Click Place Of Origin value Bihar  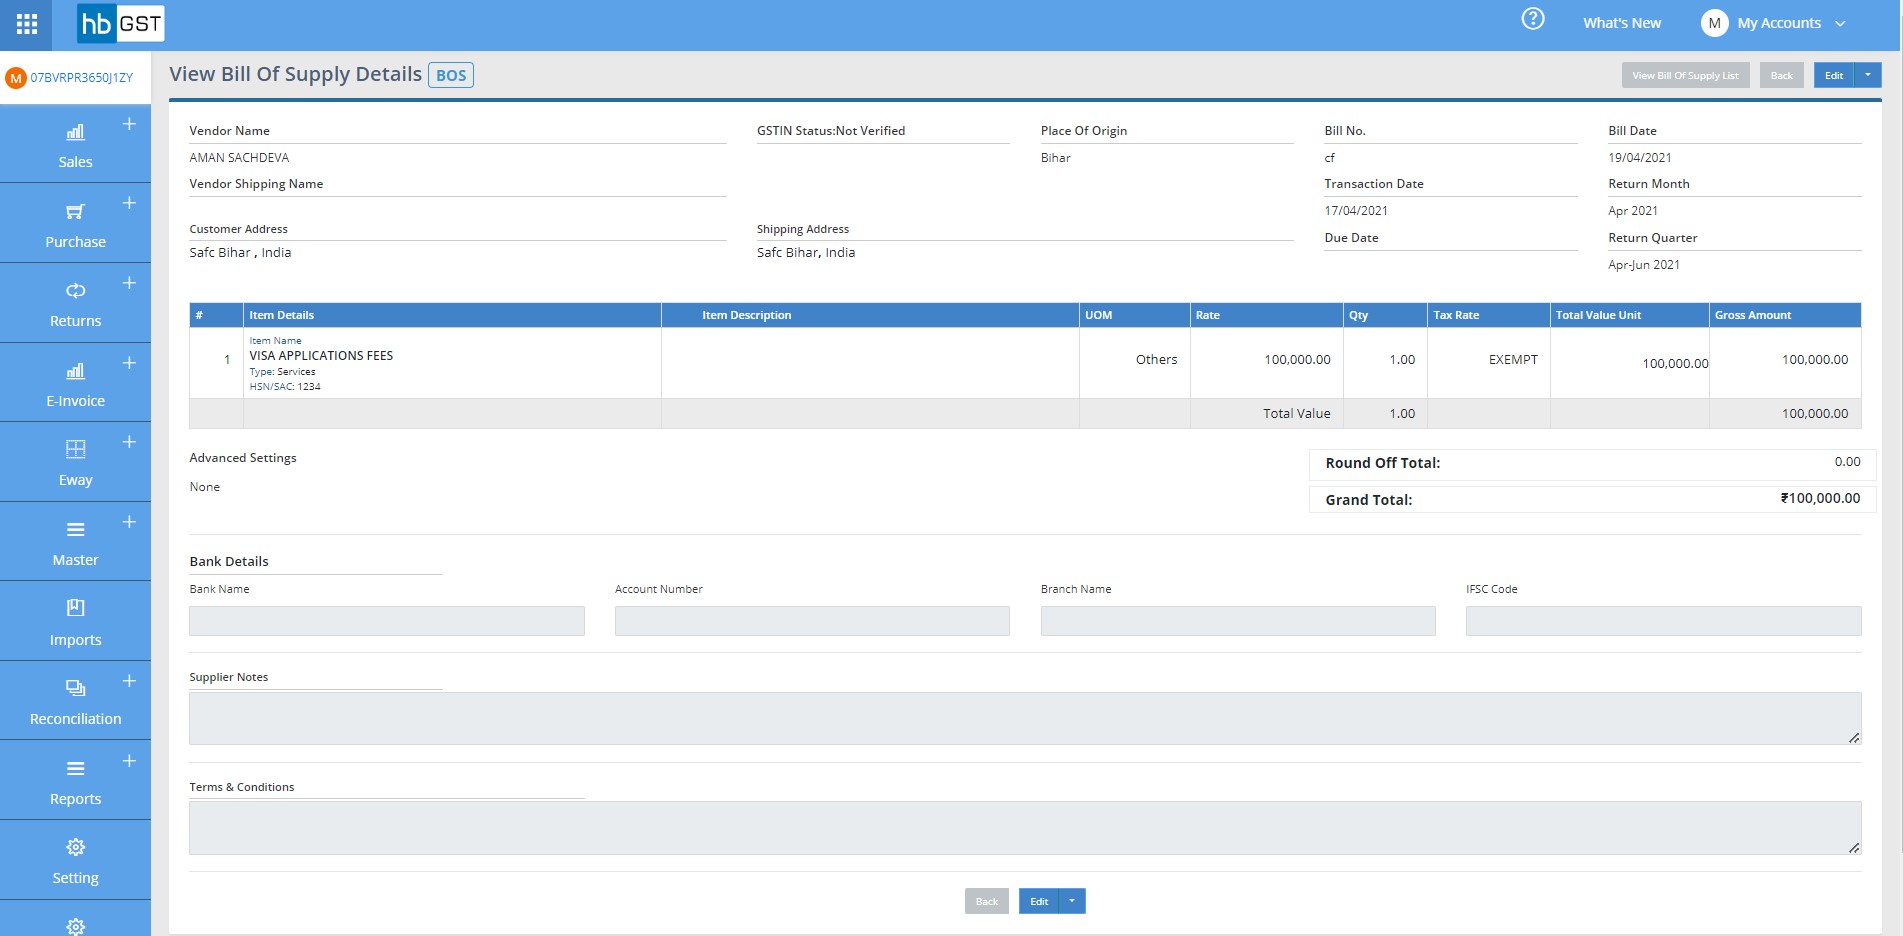(x=1055, y=158)
